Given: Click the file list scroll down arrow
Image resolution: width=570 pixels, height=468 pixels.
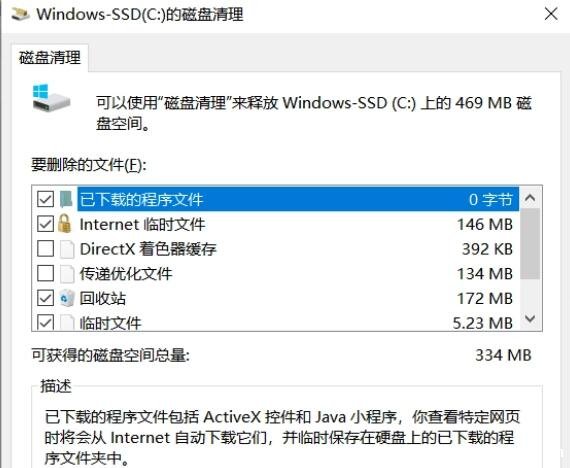Looking at the screenshot, I should pos(530,319).
